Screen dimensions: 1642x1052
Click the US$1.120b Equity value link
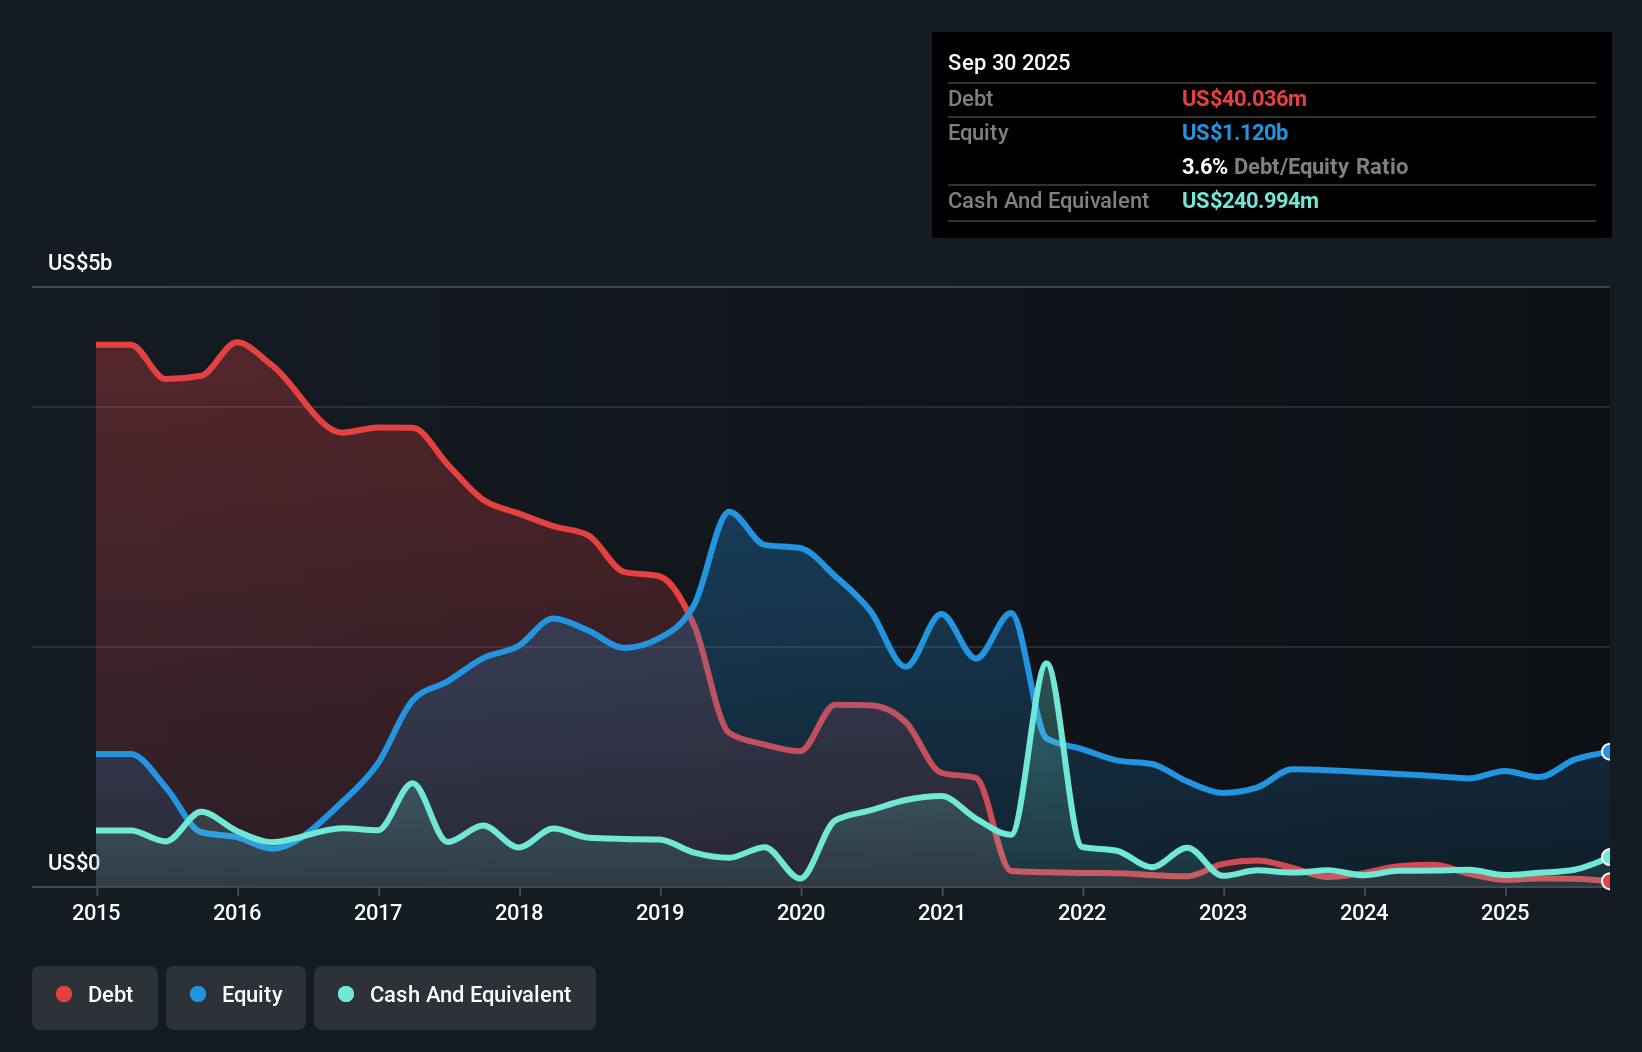[x=1234, y=132]
